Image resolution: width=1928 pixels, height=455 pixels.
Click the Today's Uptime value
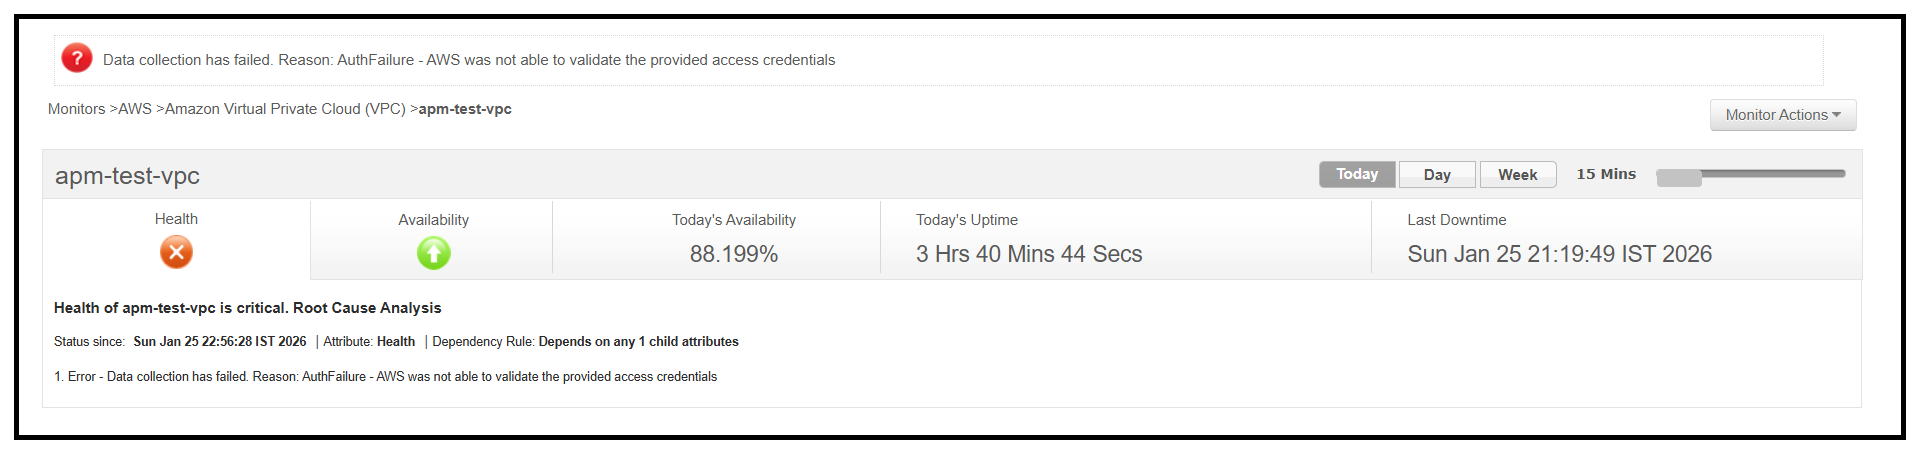1029,254
